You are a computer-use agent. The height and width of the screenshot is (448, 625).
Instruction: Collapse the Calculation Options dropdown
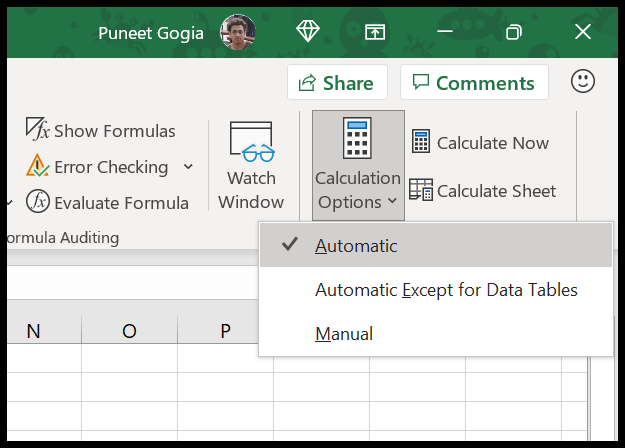tap(358, 165)
